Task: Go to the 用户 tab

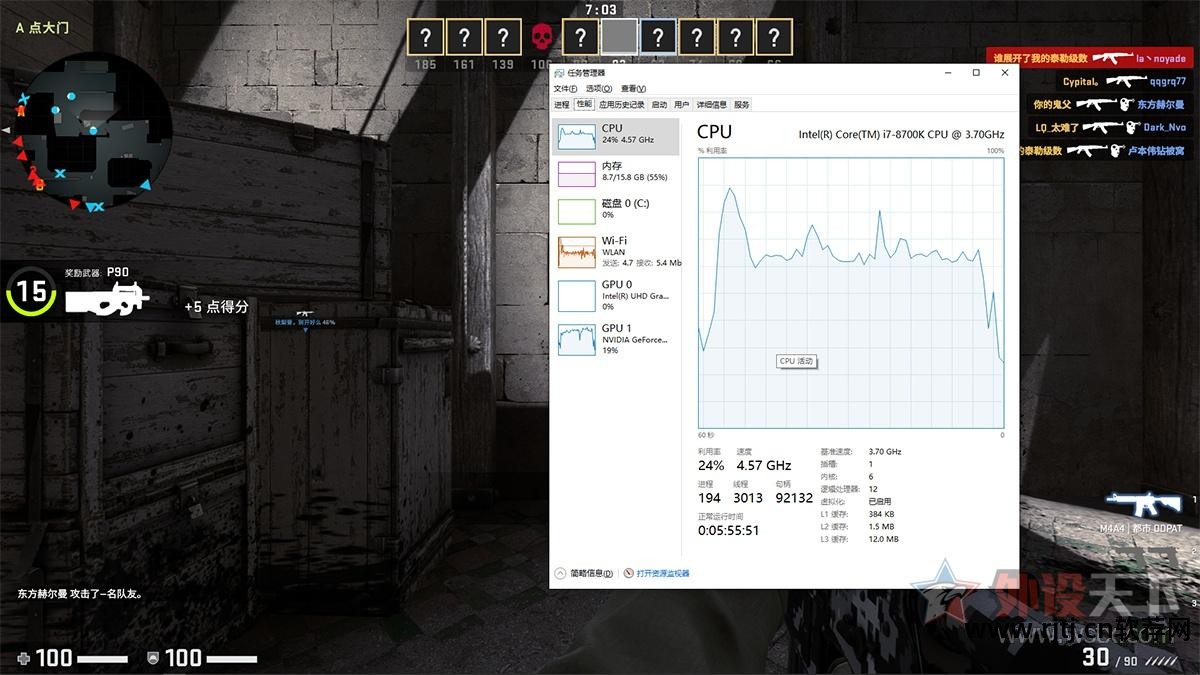Action: [682, 104]
